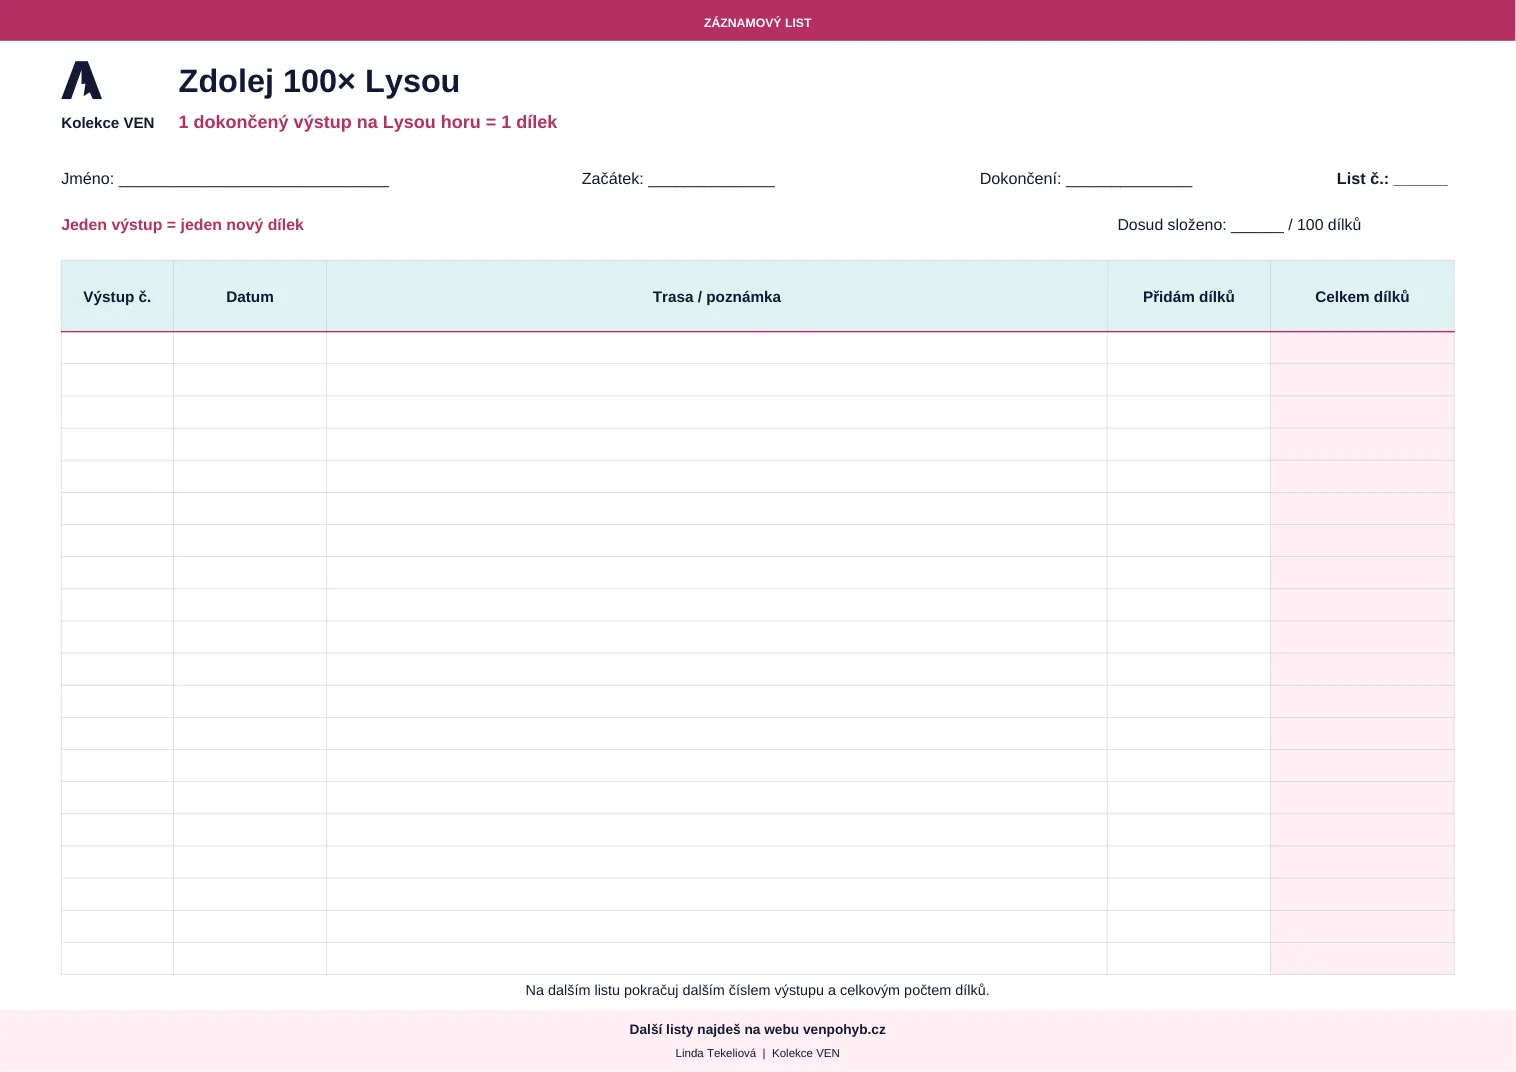
Task: Click the Jméno blank line field
Action: 254,180
